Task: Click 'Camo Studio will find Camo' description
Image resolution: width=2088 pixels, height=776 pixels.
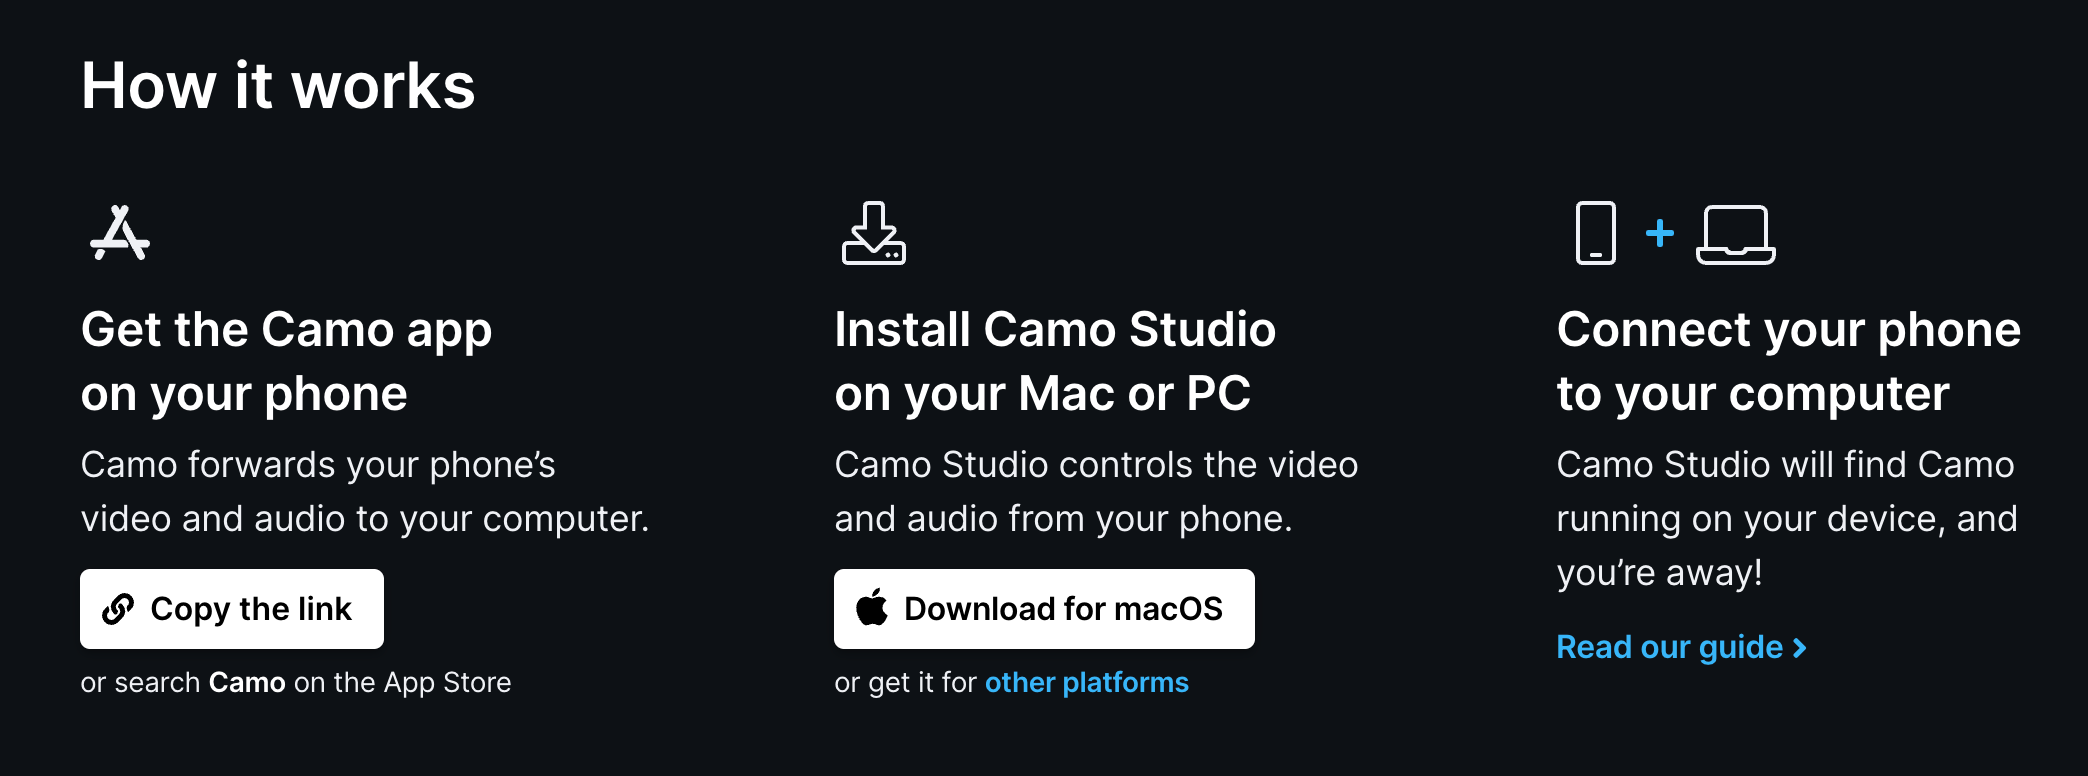Action: point(1787,518)
